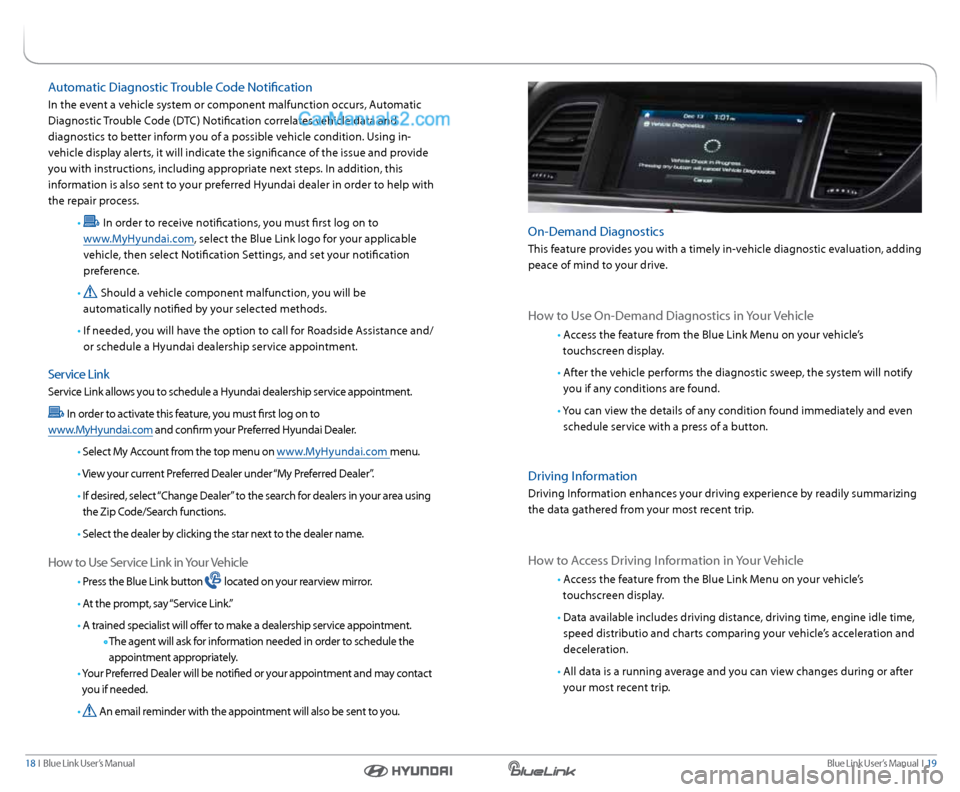Click the paragraph "This feature provides you with a timely"

tap(724, 256)
